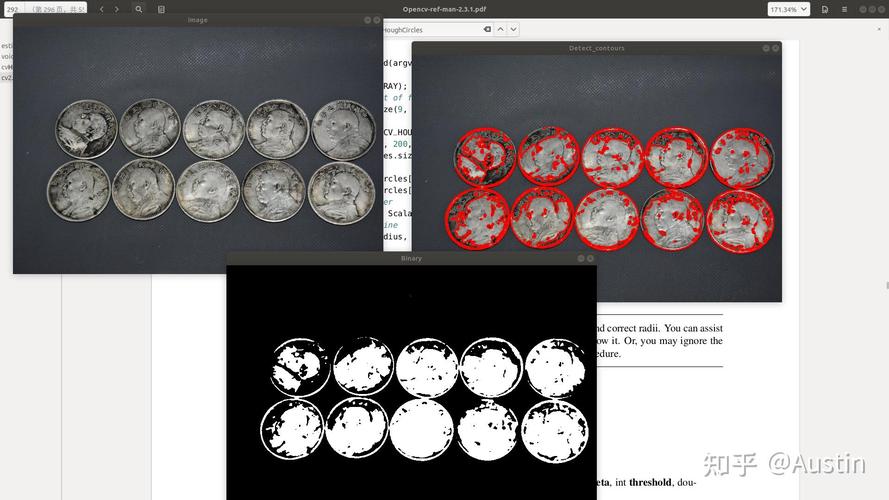
Task: Go to the previous page arrow
Action: click(101, 9)
